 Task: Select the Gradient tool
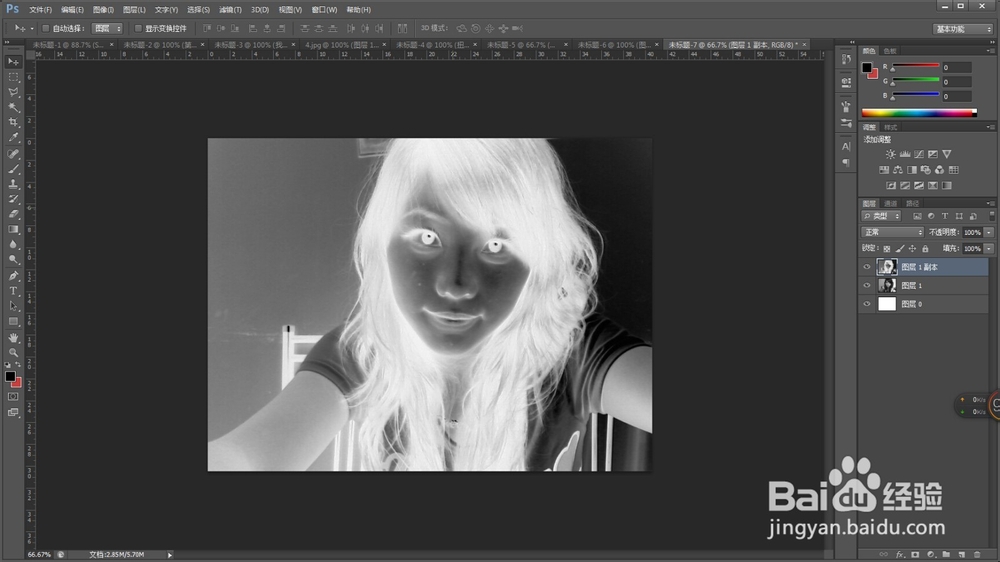[x=13, y=230]
